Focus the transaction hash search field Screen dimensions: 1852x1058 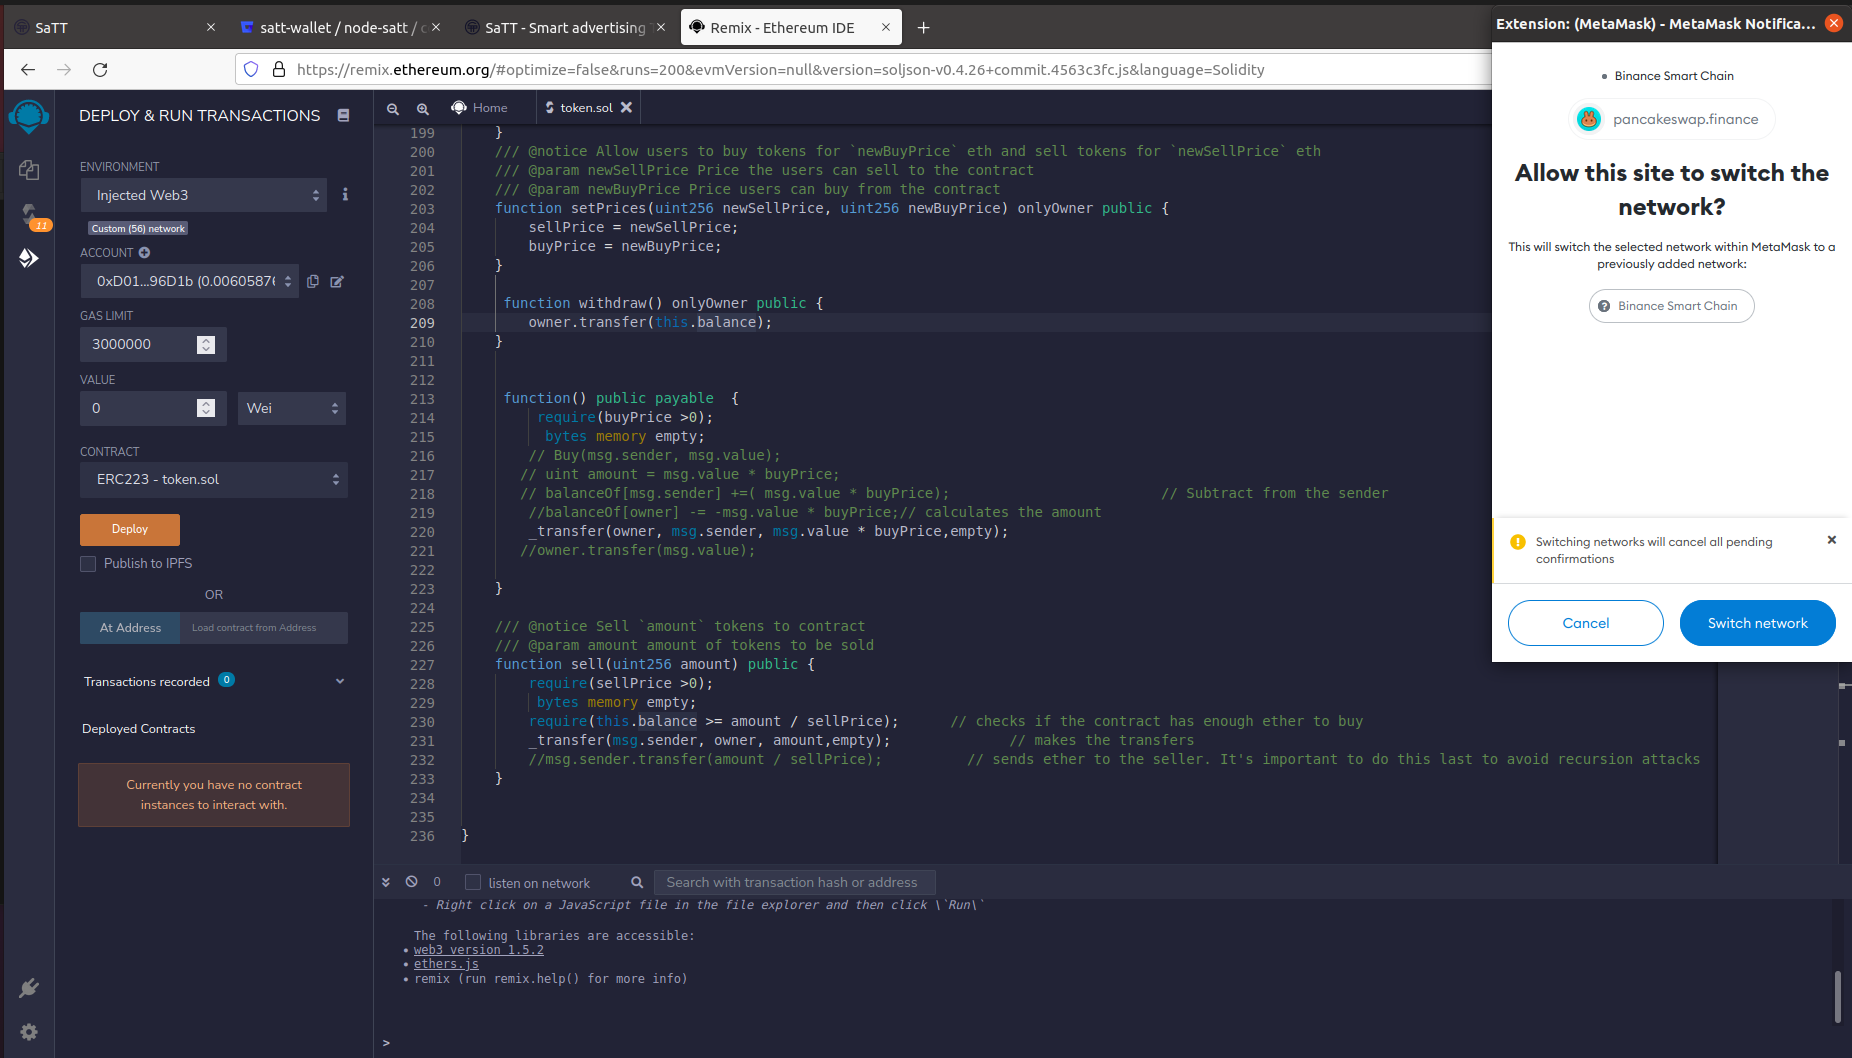[x=794, y=882]
